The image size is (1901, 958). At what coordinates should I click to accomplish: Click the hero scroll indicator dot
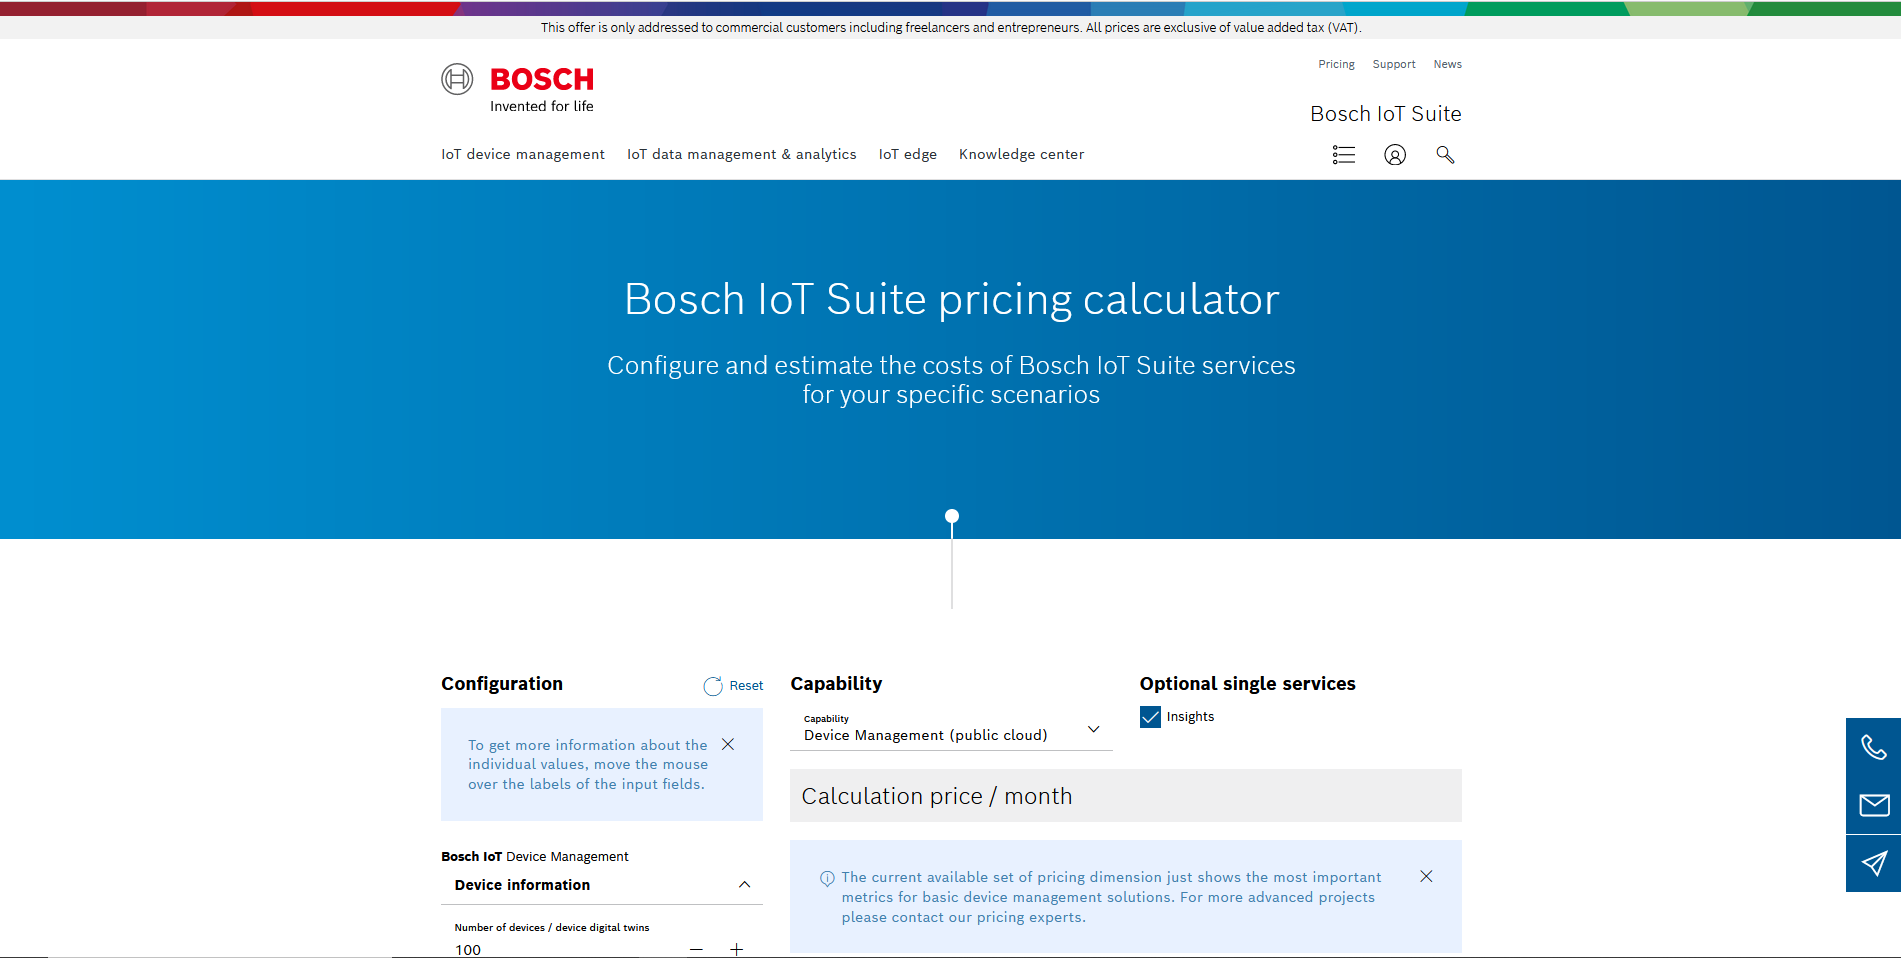coord(952,516)
